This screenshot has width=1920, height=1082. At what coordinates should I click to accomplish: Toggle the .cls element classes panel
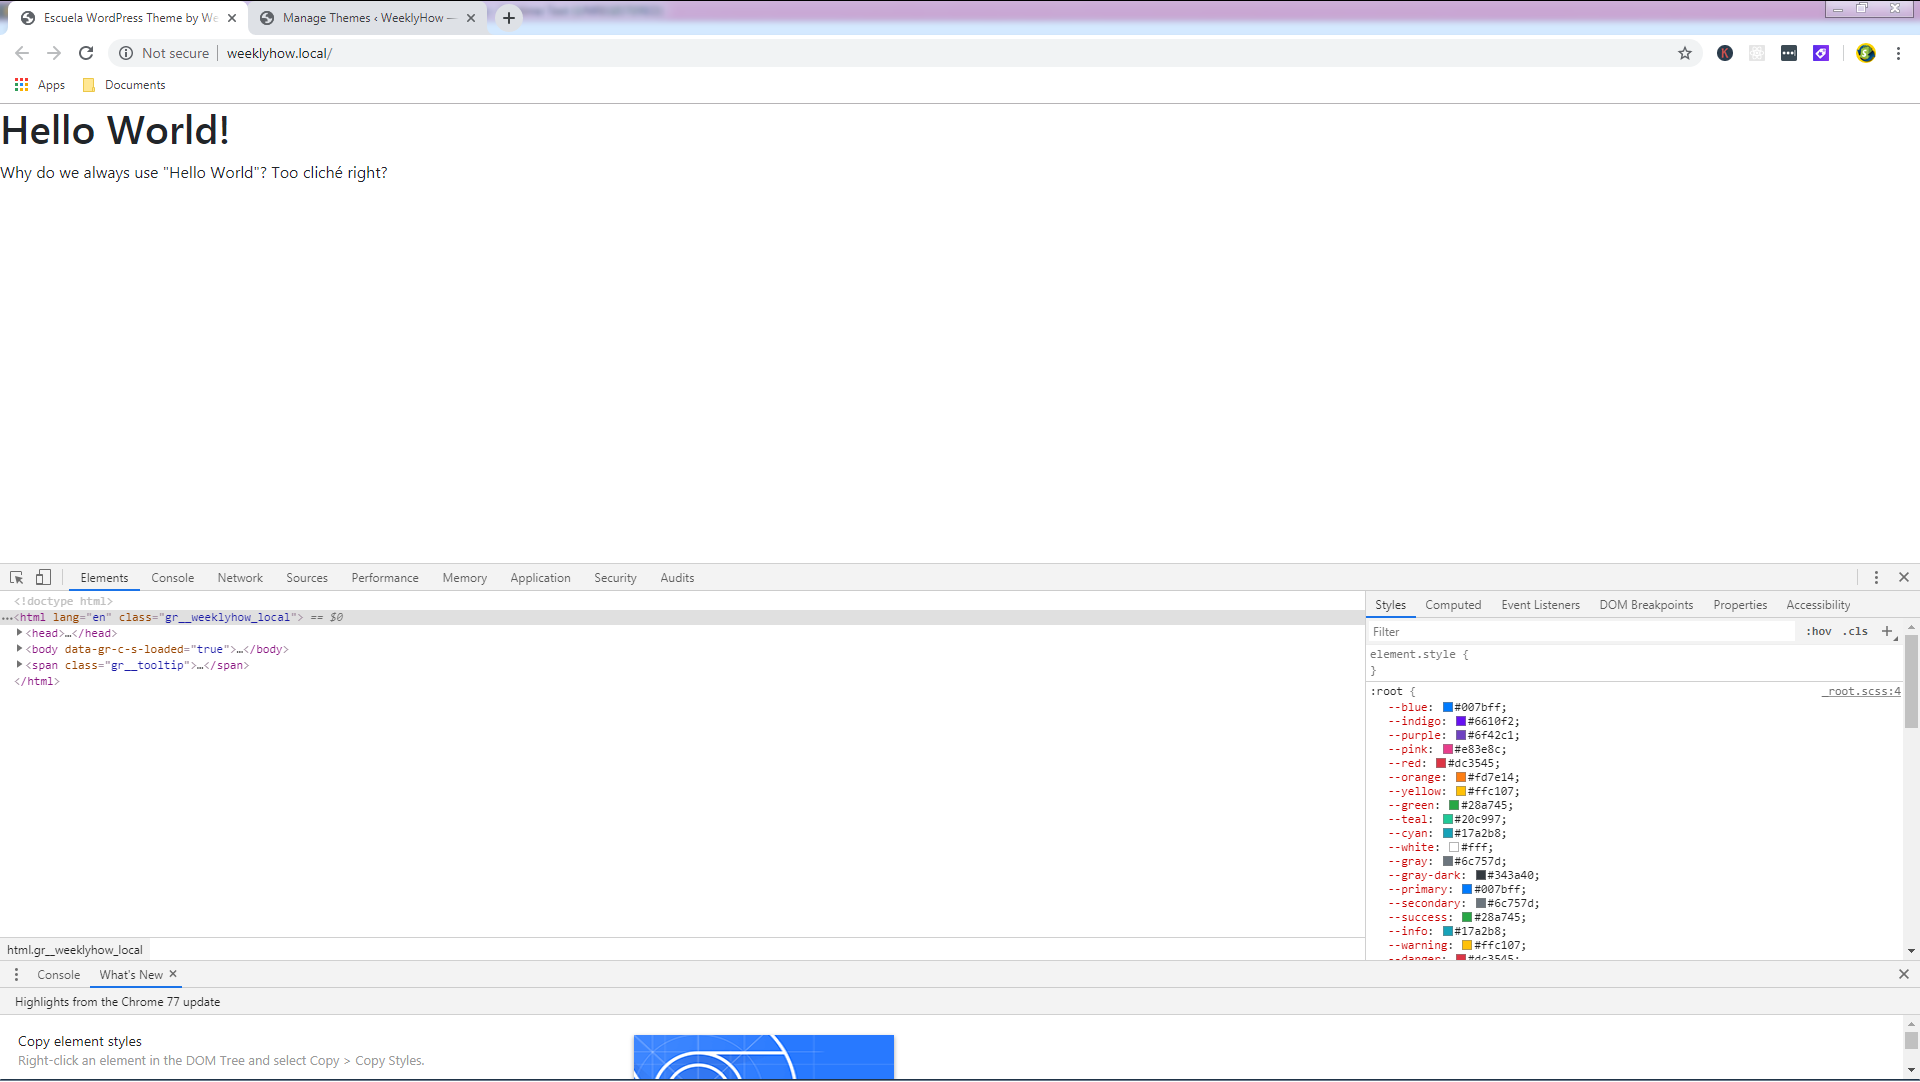point(1856,632)
